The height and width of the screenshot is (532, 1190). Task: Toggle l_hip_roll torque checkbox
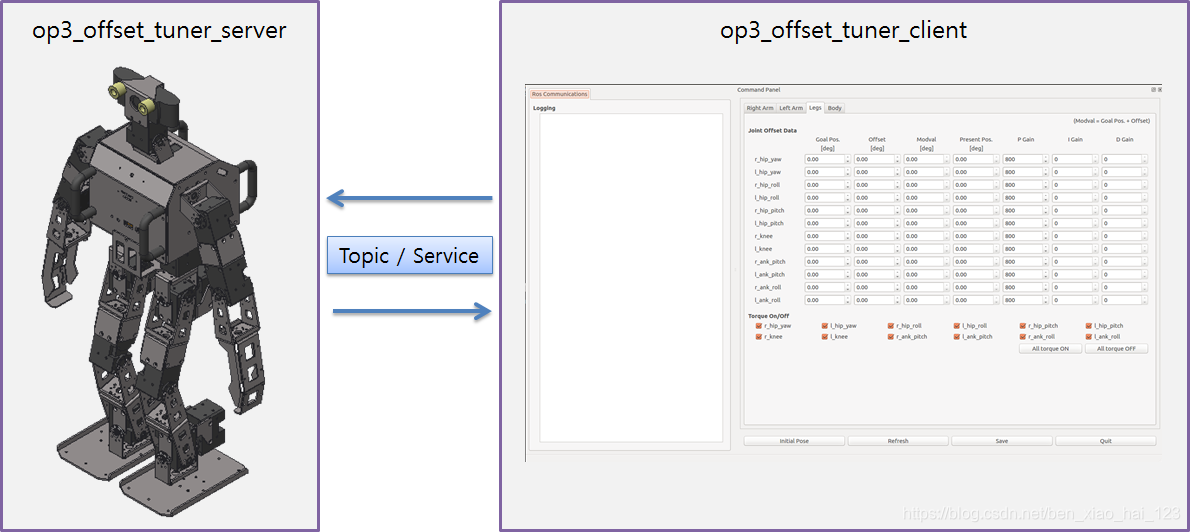point(957,326)
